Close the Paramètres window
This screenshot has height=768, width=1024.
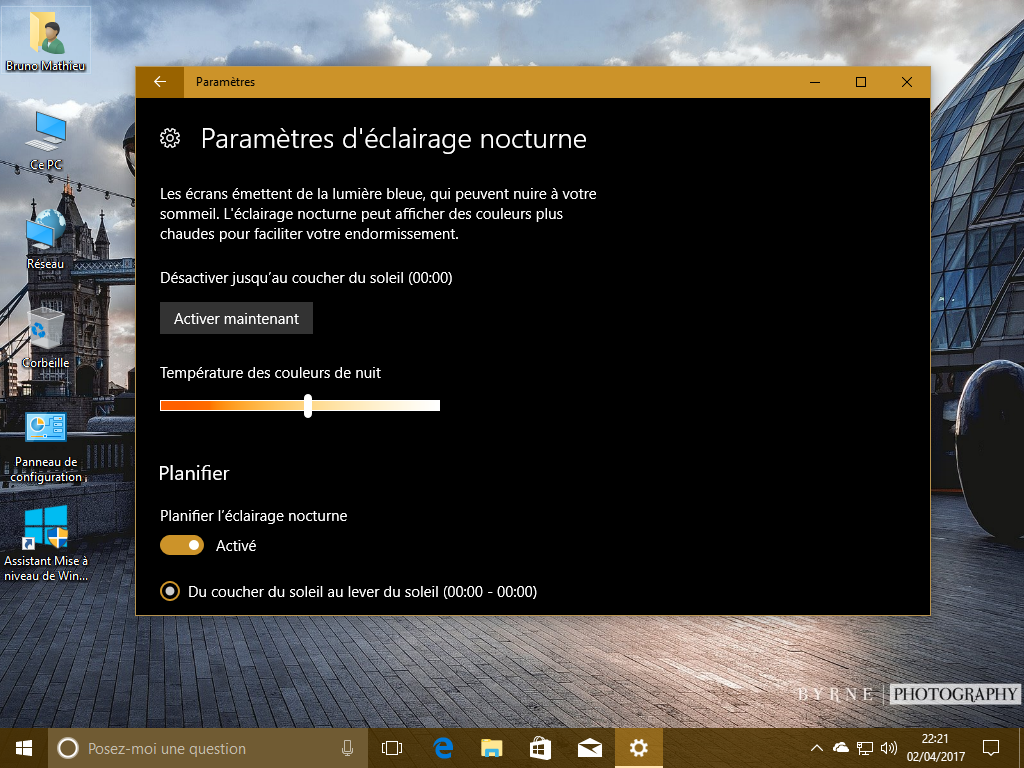906,82
